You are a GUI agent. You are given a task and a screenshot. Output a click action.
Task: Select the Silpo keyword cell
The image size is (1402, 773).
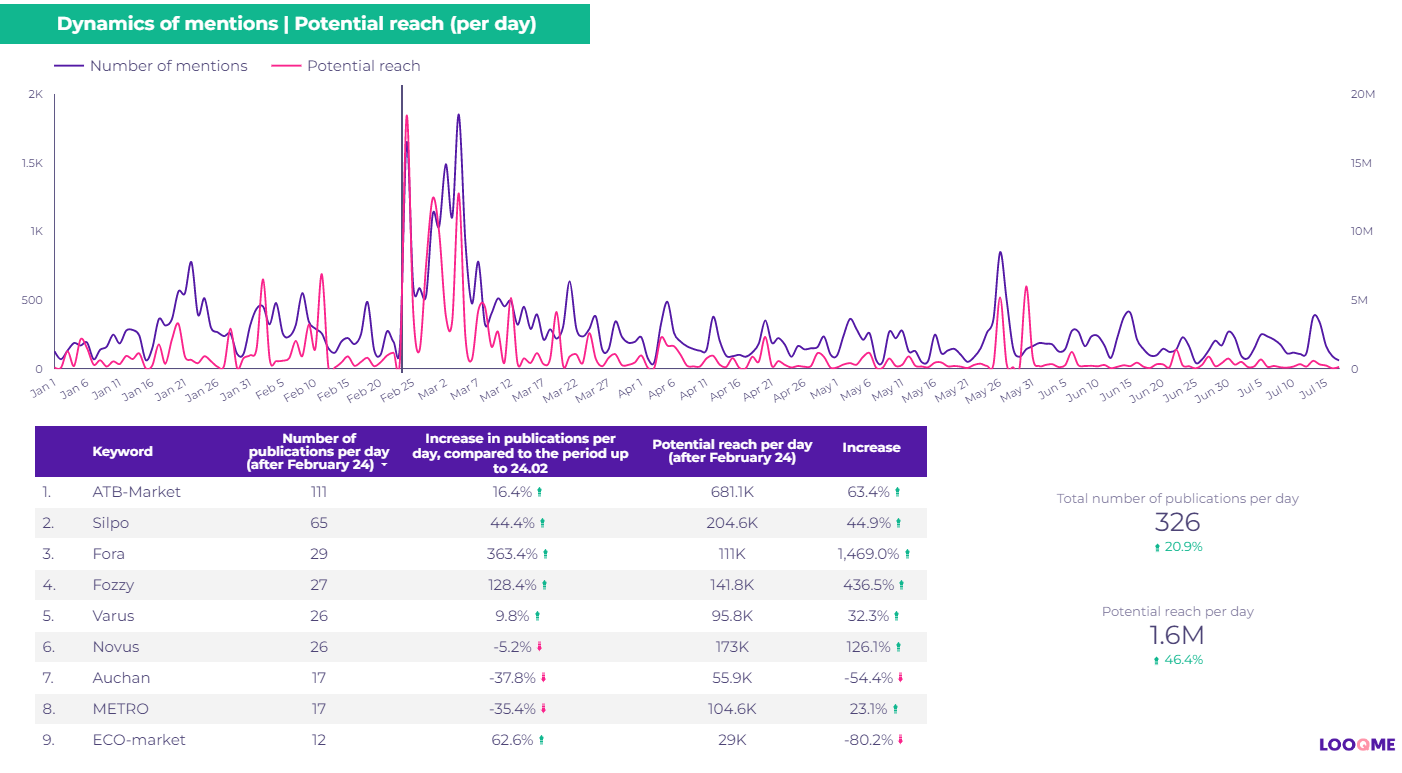pyautogui.click(x=110, y=523)
